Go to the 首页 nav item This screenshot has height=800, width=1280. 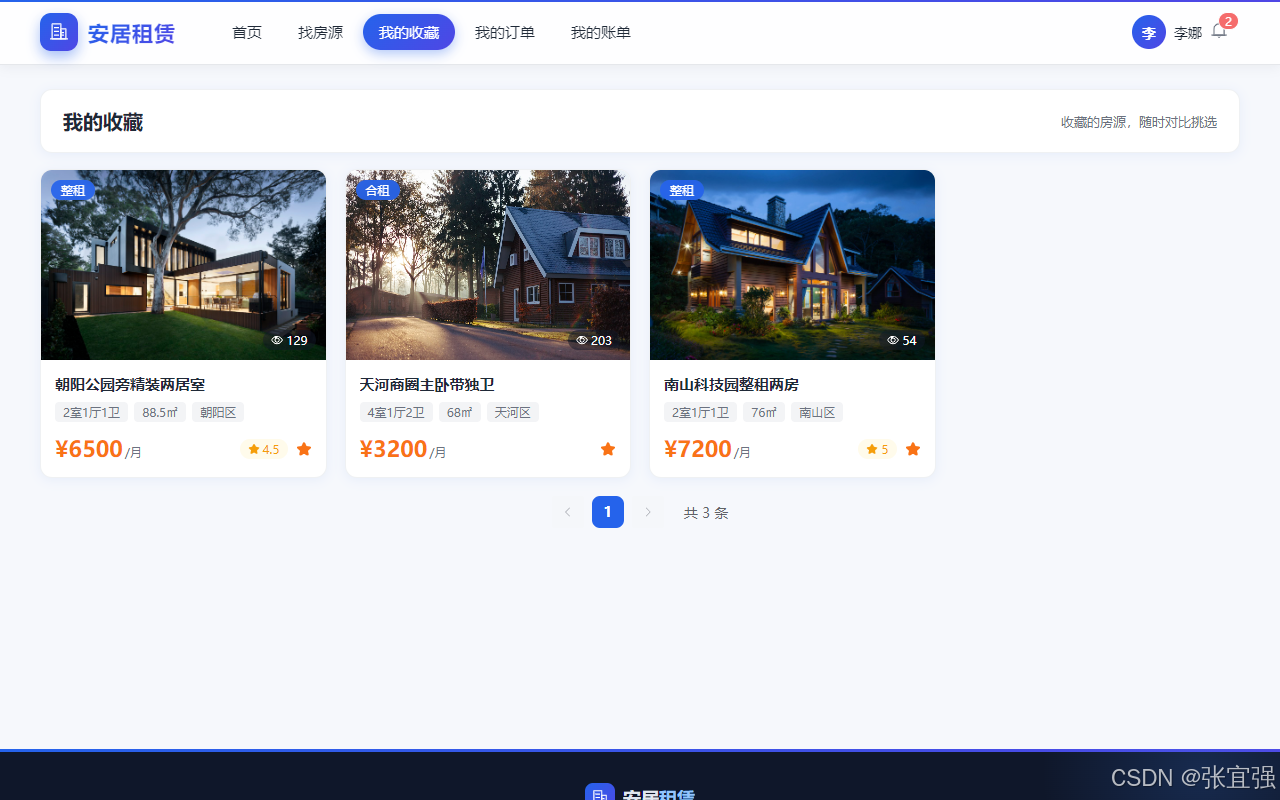coord(247,32)
